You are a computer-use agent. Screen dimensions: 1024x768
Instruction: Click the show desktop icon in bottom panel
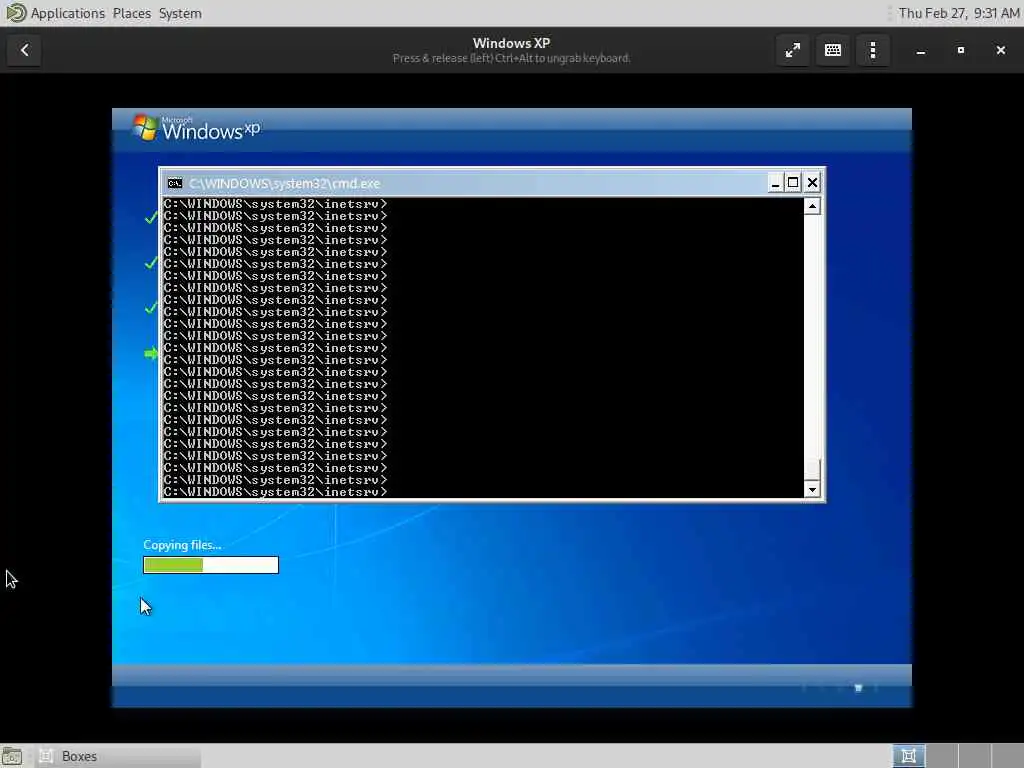tap(12, 756)
